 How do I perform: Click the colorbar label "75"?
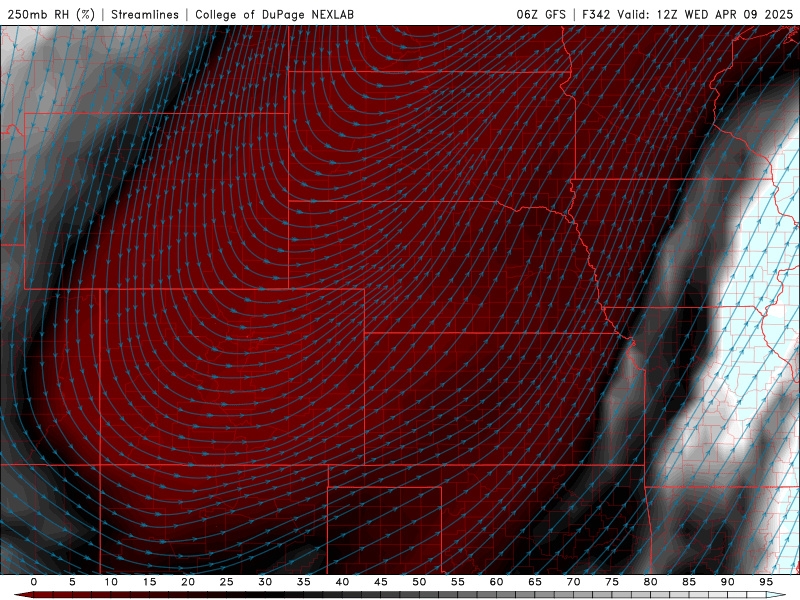point(612,582)
